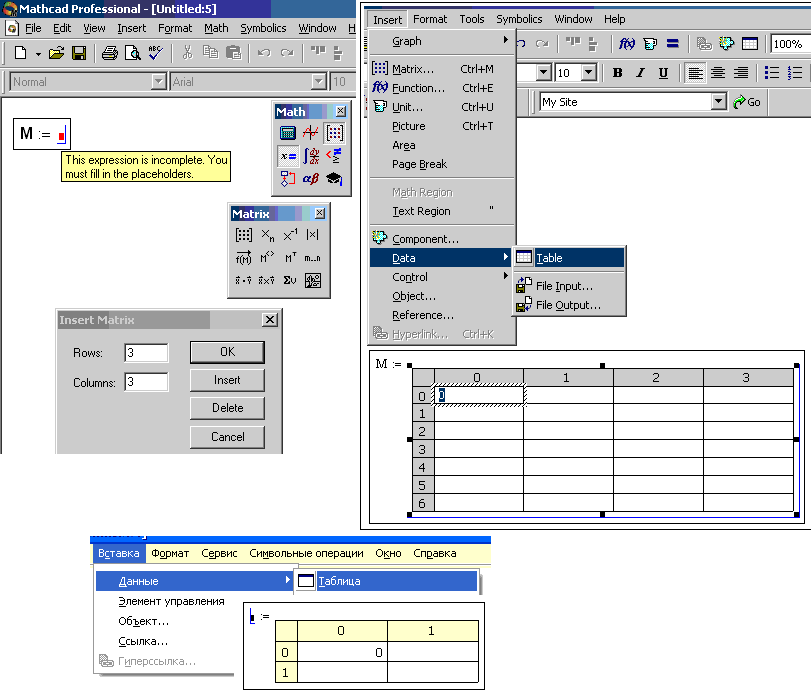Screen dimensions: 811x698
Task: Open Print Preview from the toolbar
Action: point(132,53)
